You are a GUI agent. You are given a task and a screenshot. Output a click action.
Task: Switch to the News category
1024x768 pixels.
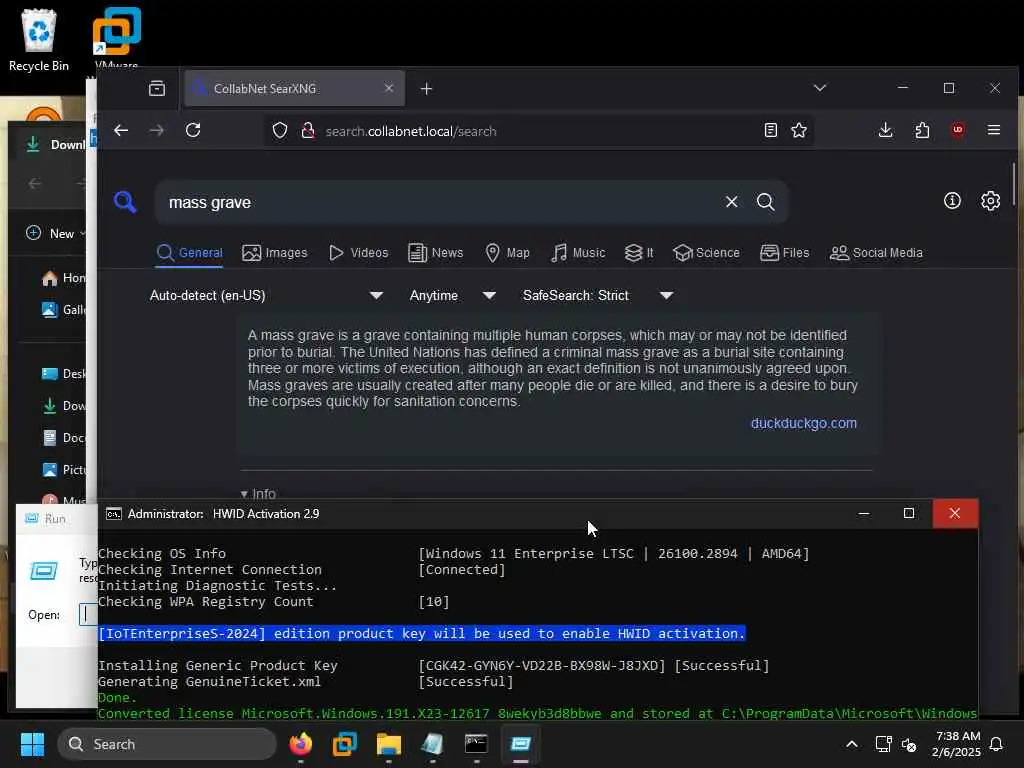click(436, 253)
